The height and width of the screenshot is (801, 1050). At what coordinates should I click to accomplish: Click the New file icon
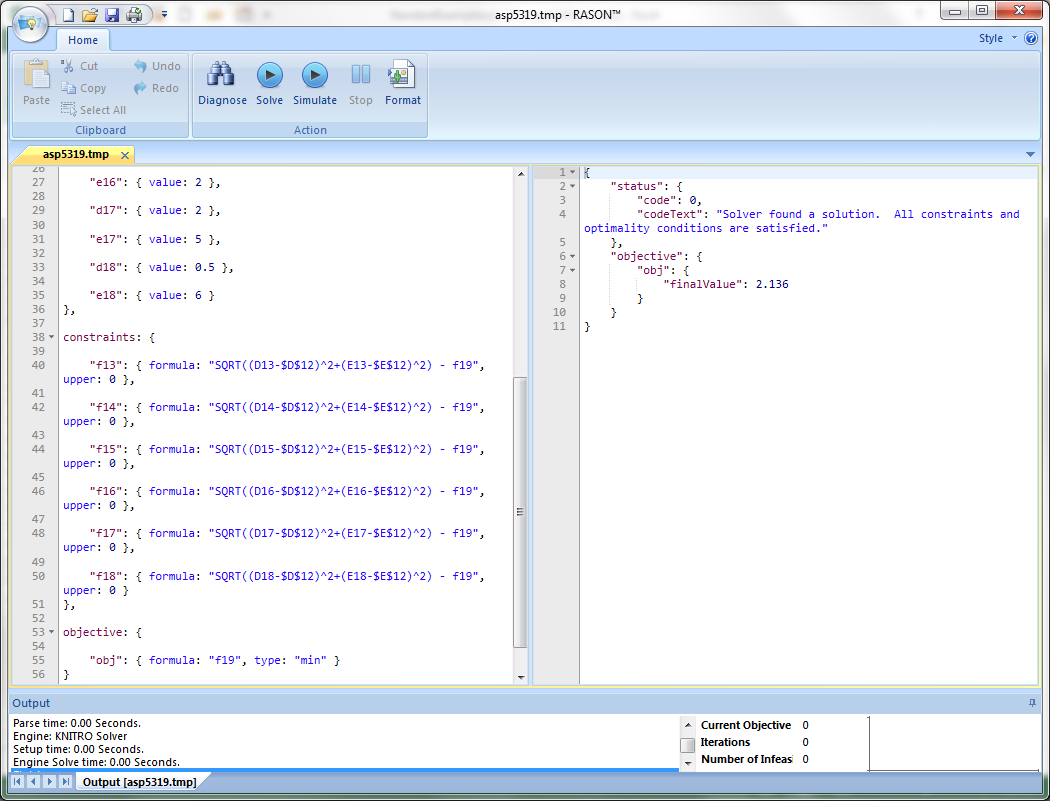pos(68,15)
